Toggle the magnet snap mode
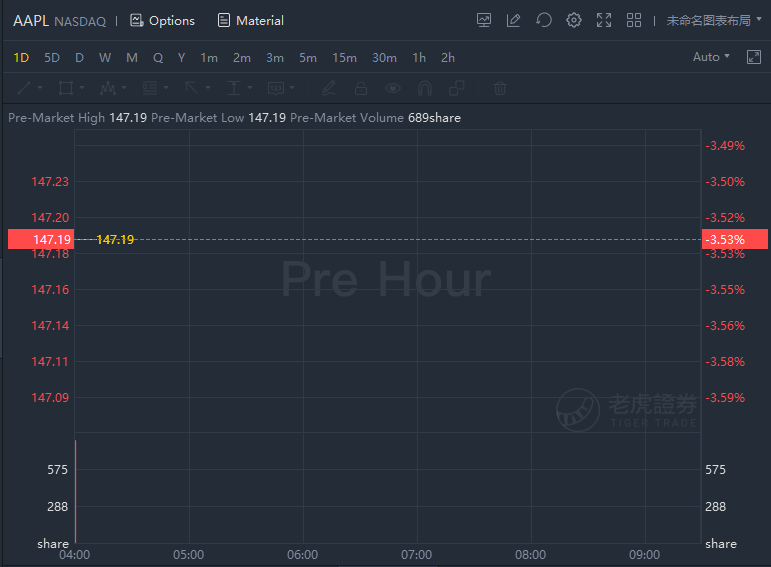The height and width of the screenshot is (567, 771). [425, 88]
